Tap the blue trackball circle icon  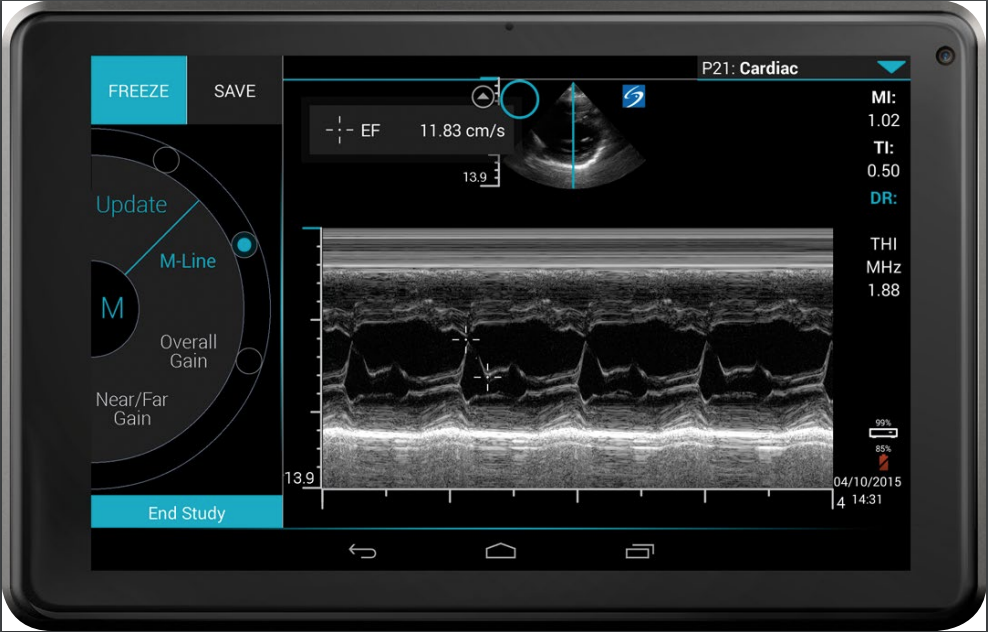(520, 99)
